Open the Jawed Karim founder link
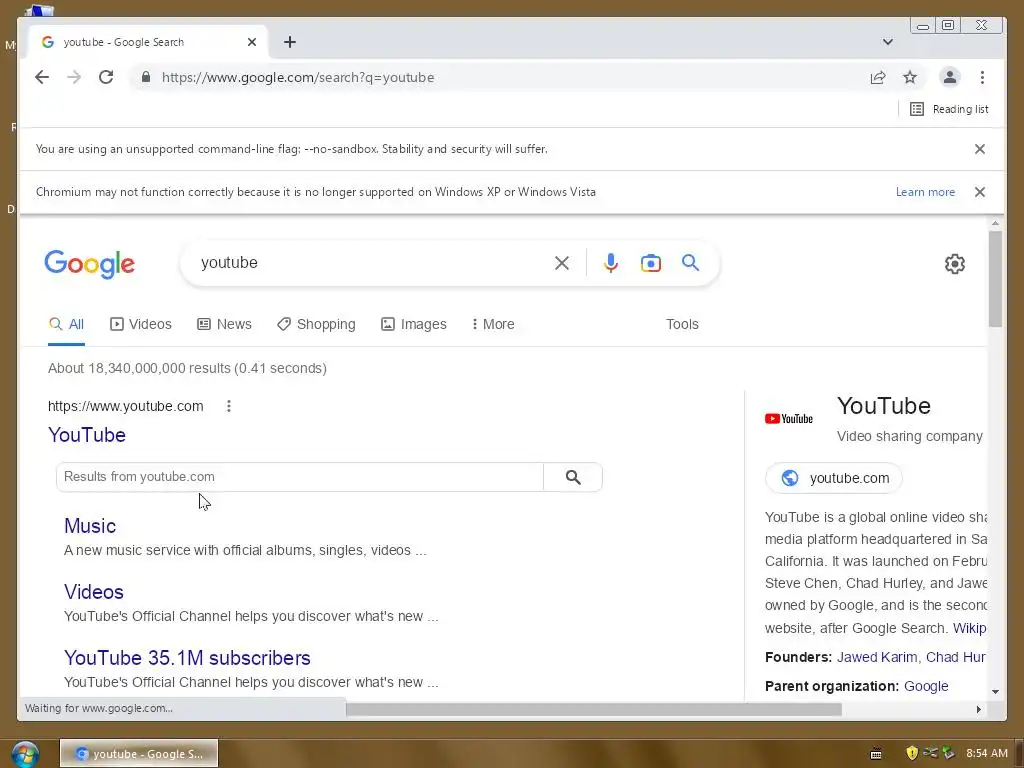 [x=877, y=658]
